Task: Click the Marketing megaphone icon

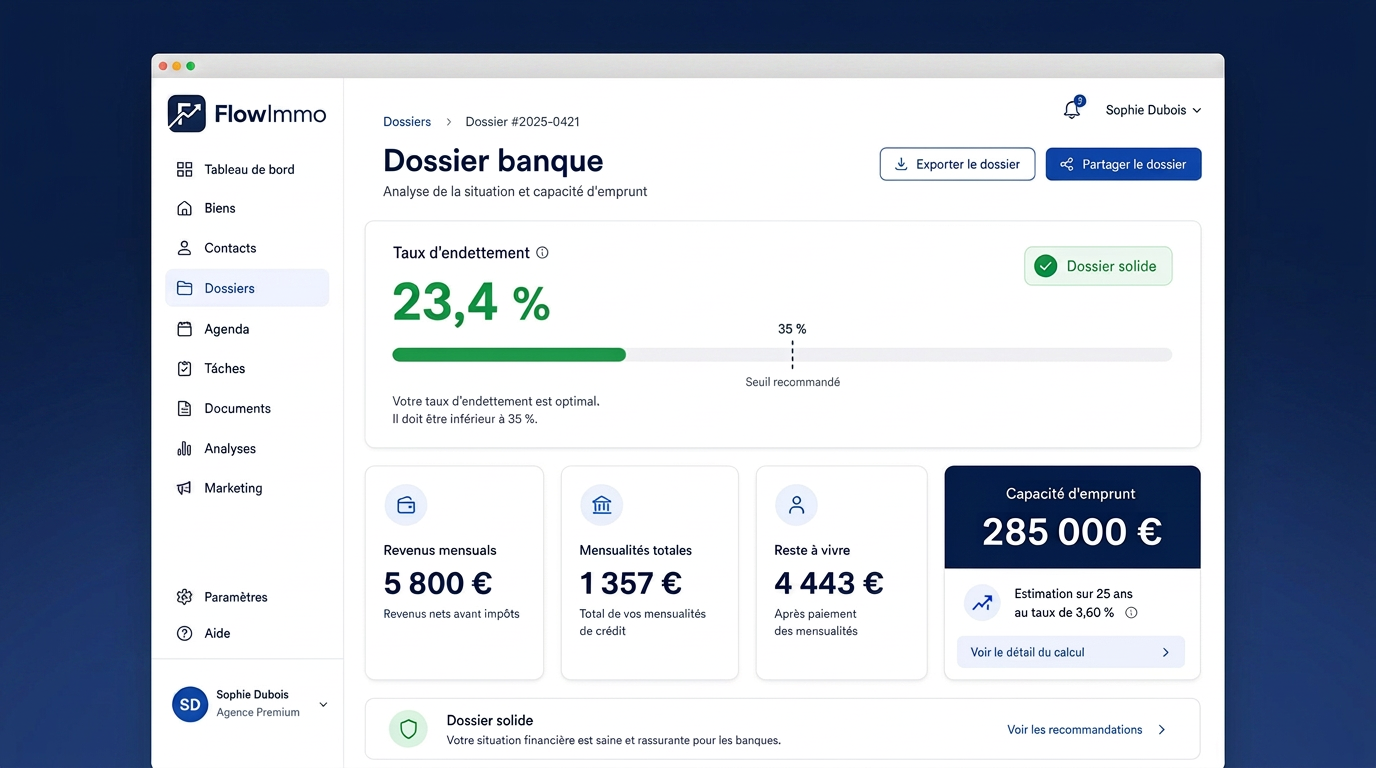Action: tap(184, 488)
